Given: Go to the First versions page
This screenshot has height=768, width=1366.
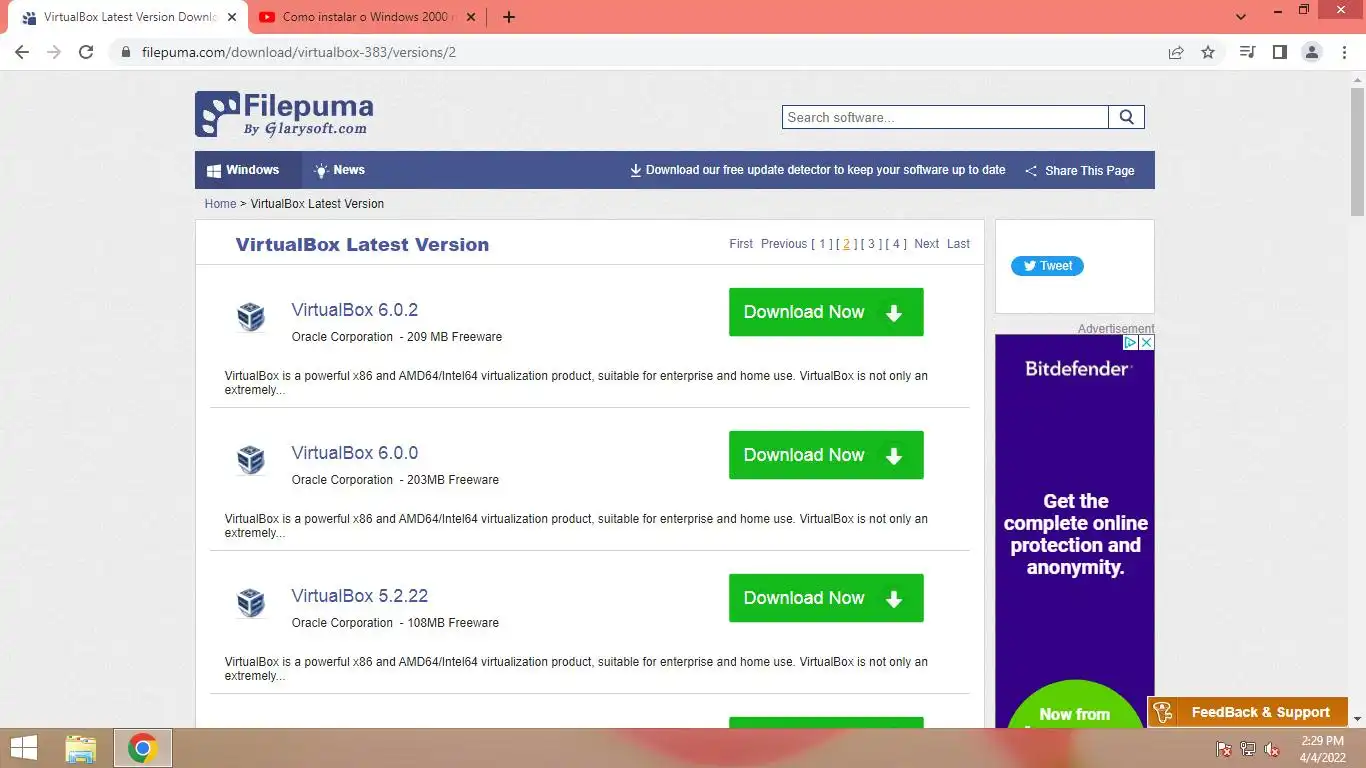Looking at the screenshot, I should (741, 244).
